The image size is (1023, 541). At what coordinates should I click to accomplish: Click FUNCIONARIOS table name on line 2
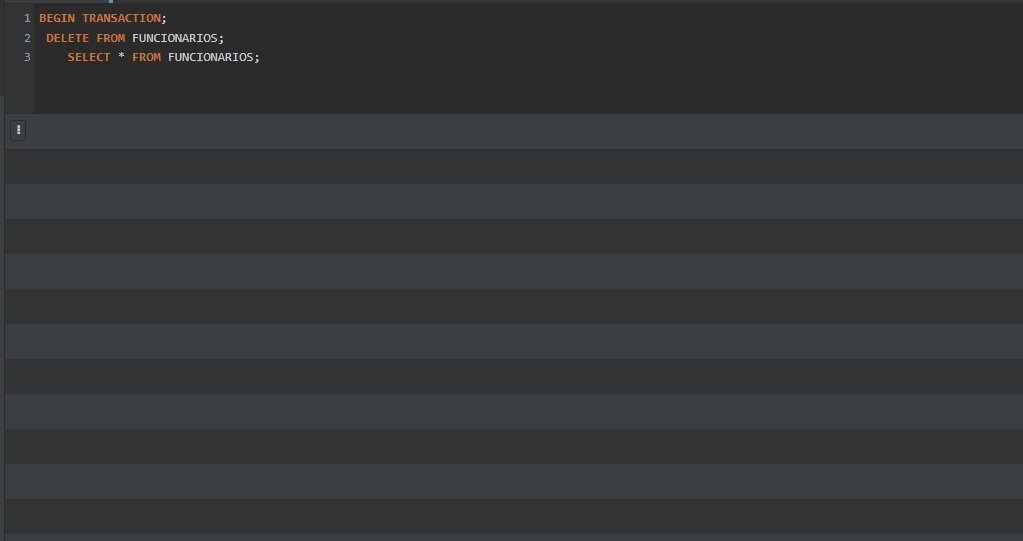(x=175, y=38)
